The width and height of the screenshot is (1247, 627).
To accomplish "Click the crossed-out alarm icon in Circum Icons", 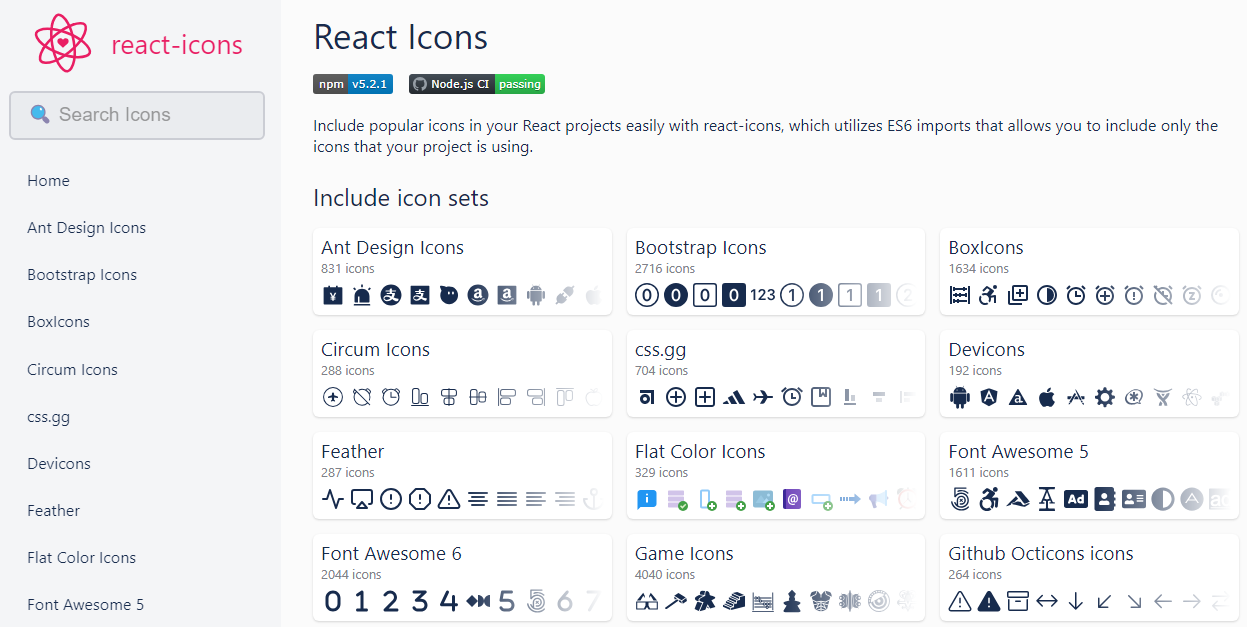I will coord(362,397).
